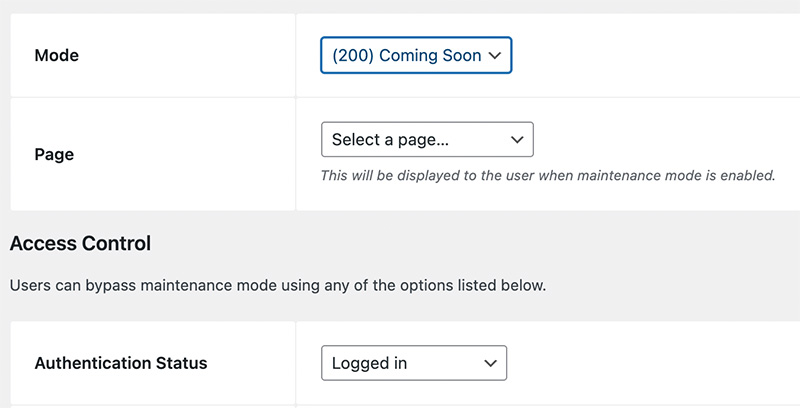Viewport: 800px width, 408px height.
Task: Click the bypass maintenance mode description text
Action: coord(278,285)
